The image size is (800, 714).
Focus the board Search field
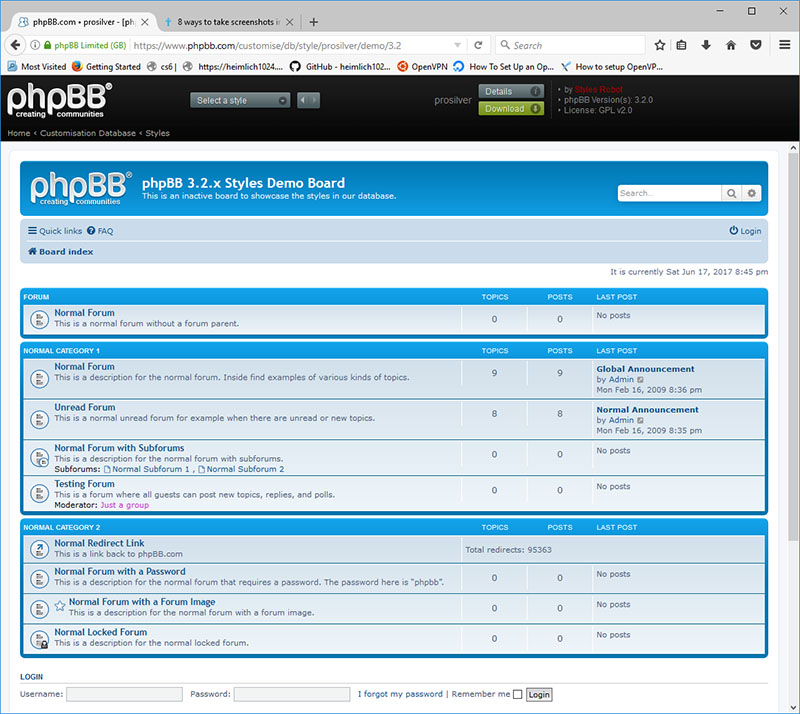point(669,193)
